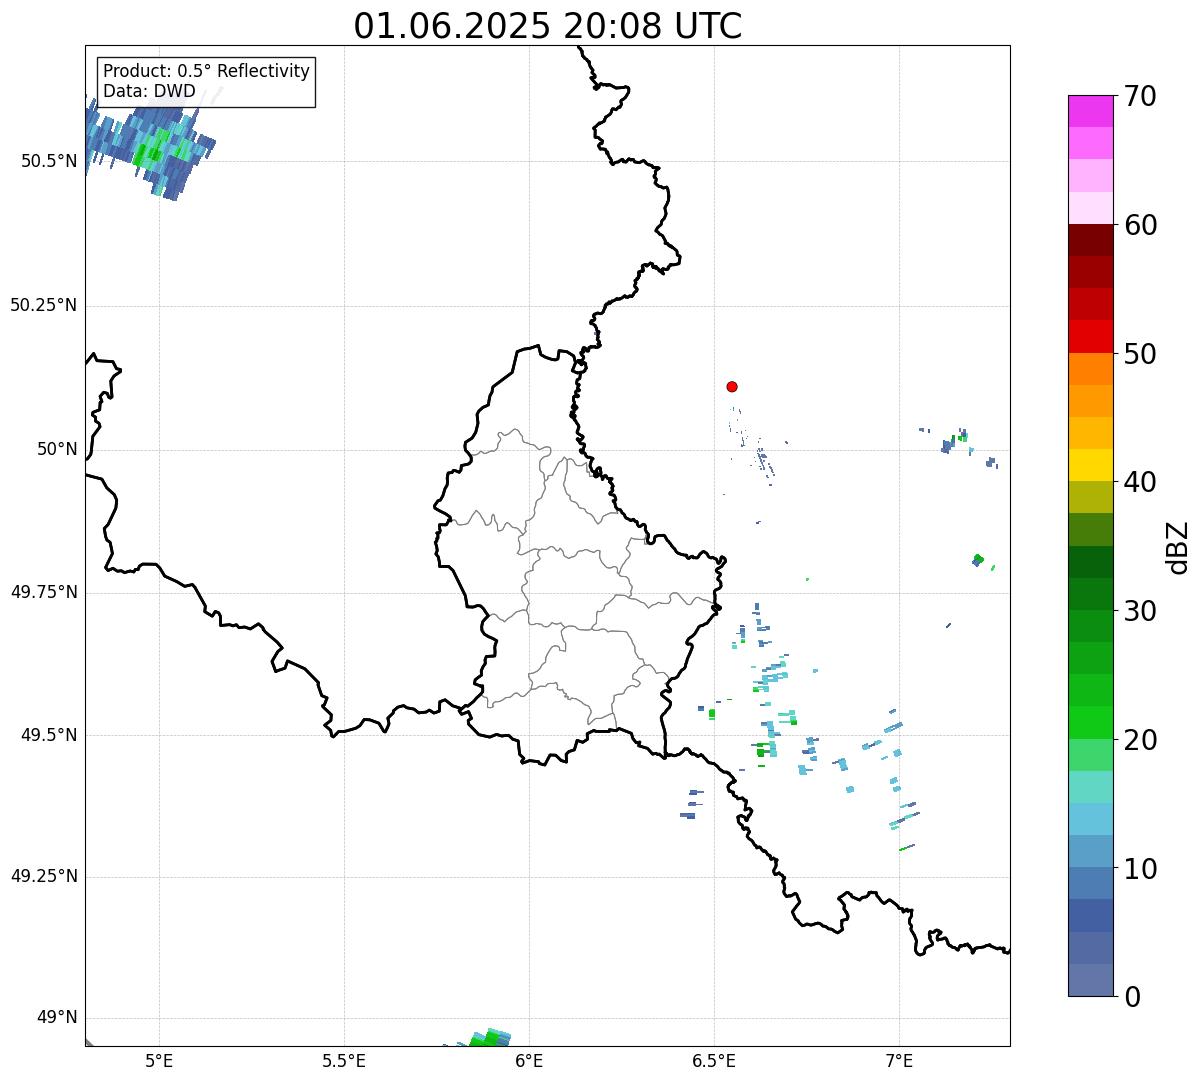Click the 'Data: DWD' legend text
The width and height of the screenshot is (1202, 1081).
149,91
